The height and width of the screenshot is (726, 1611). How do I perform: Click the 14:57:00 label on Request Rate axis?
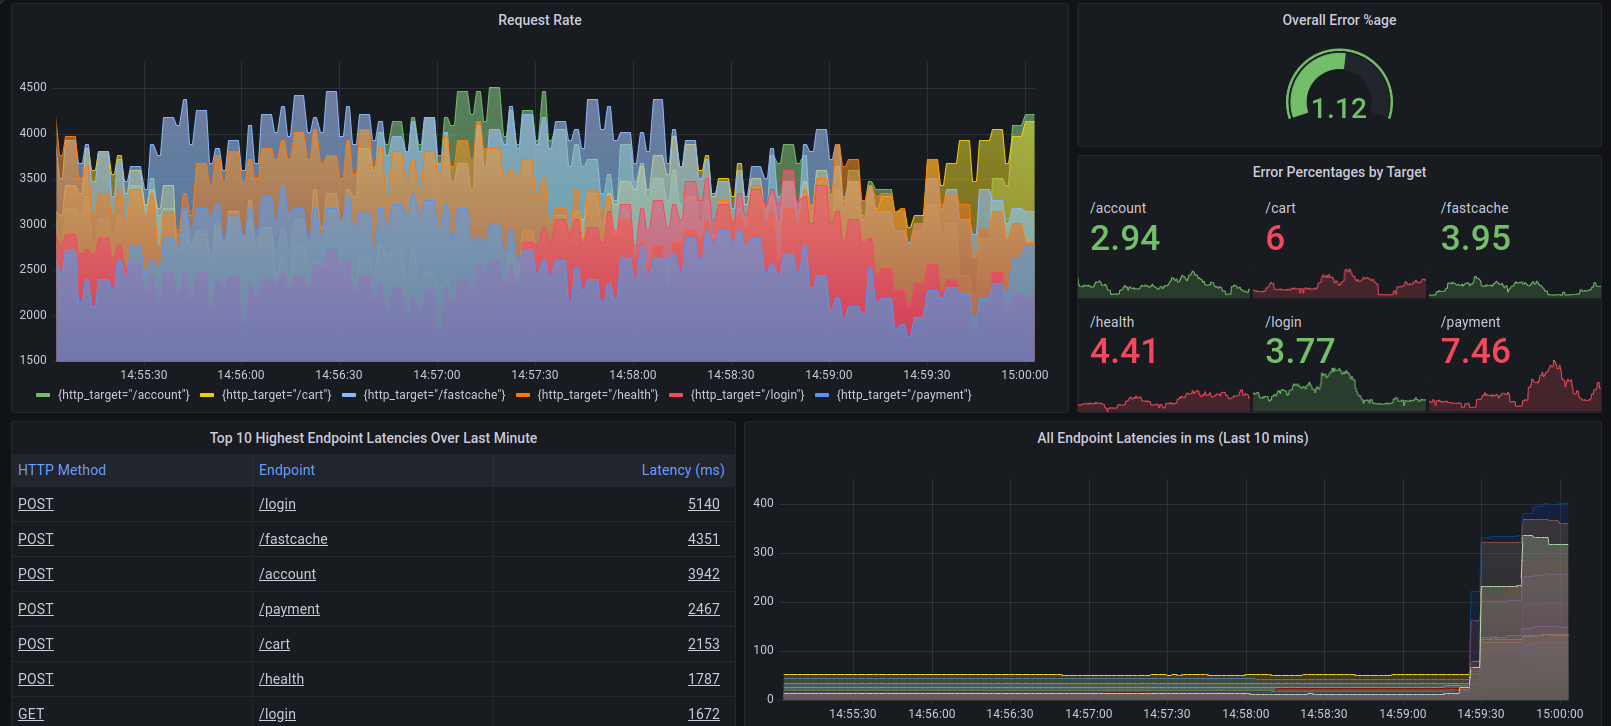click(x=437, y=375)
